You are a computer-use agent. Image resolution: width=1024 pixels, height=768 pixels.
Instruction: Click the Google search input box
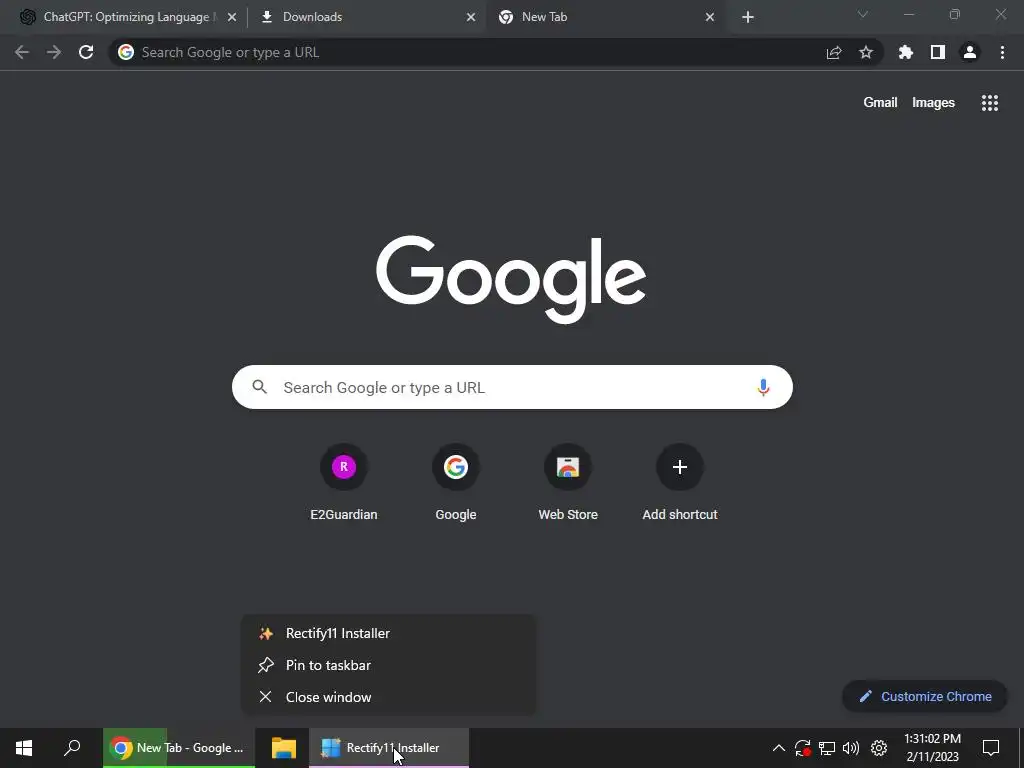512,387
